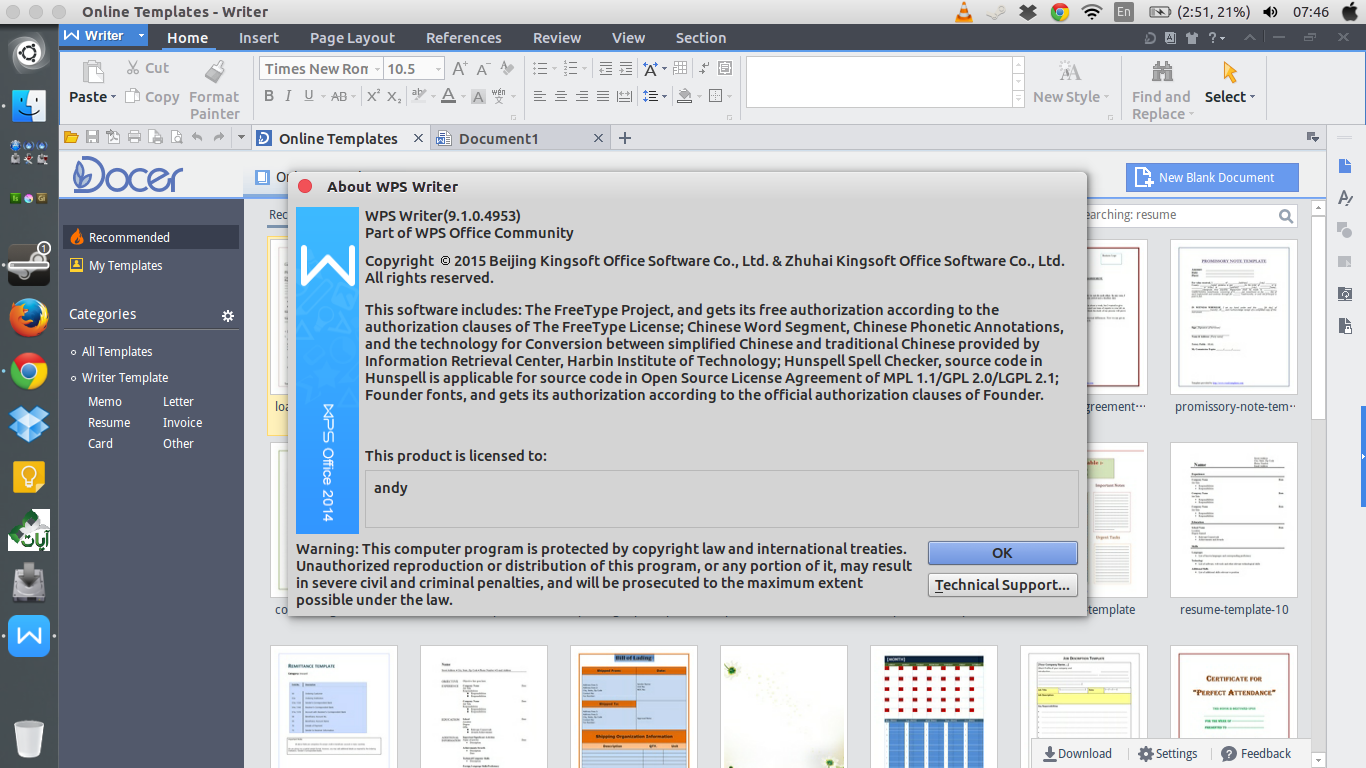Pick text highlight color
The image size is (1366, 768).
coord(419,96)
